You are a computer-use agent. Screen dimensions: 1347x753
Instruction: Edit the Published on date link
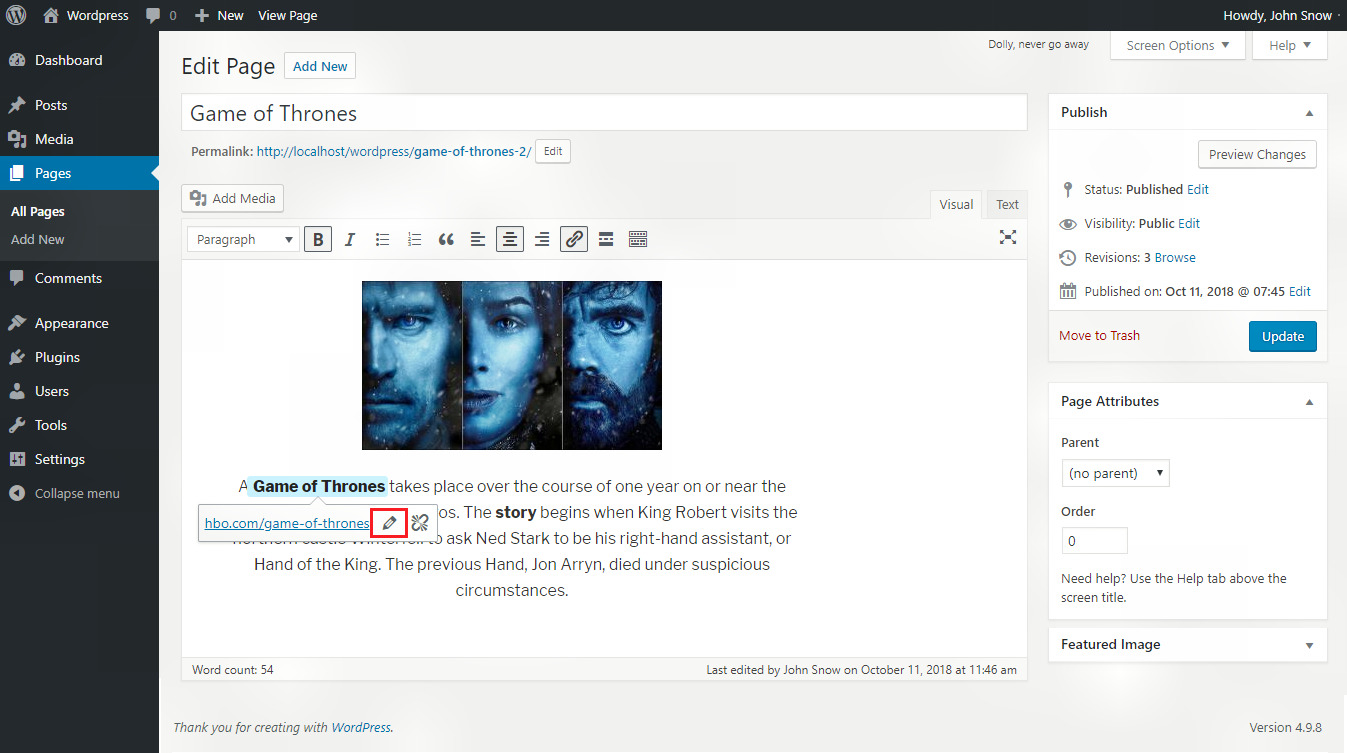1300,291
